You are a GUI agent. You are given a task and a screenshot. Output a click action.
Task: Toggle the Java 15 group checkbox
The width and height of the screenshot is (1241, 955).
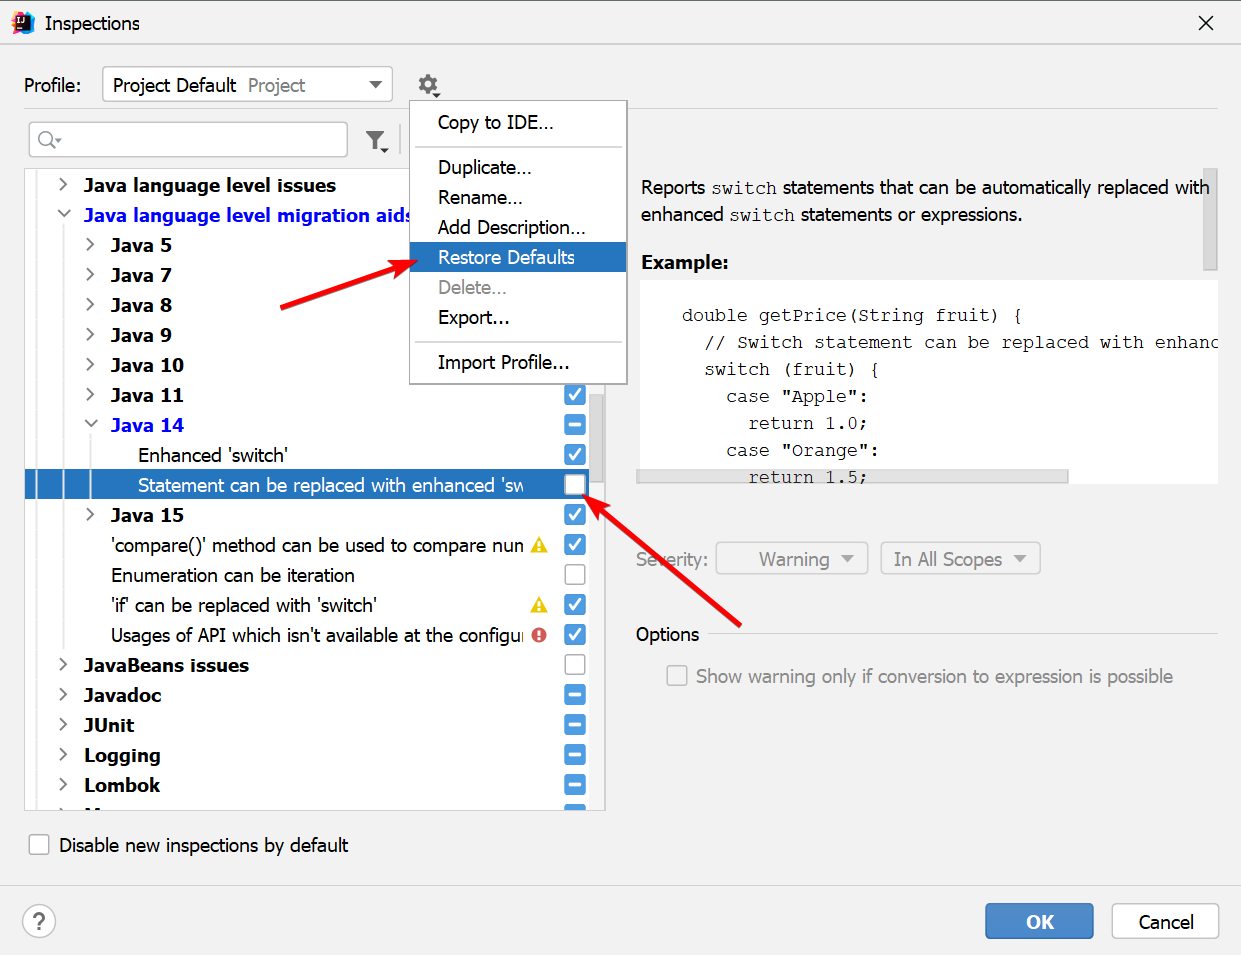(x=575, y=515)
